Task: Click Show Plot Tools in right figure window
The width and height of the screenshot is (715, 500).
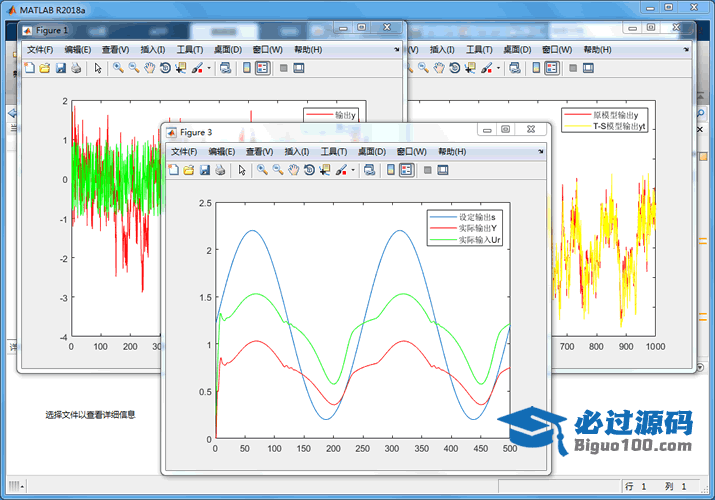Action: pos(588,68)
